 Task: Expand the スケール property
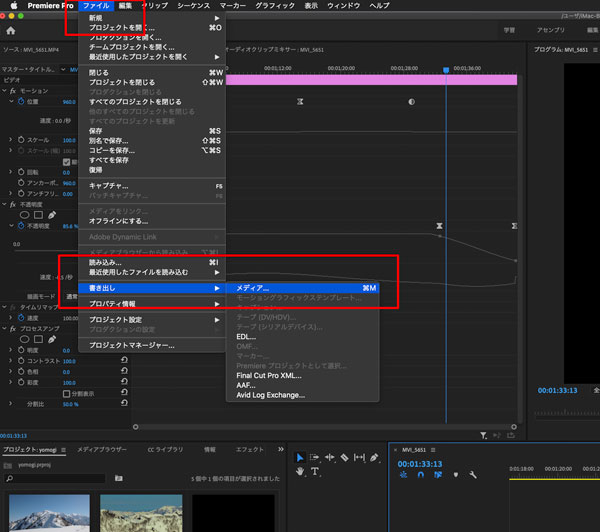tap(11, 140)
